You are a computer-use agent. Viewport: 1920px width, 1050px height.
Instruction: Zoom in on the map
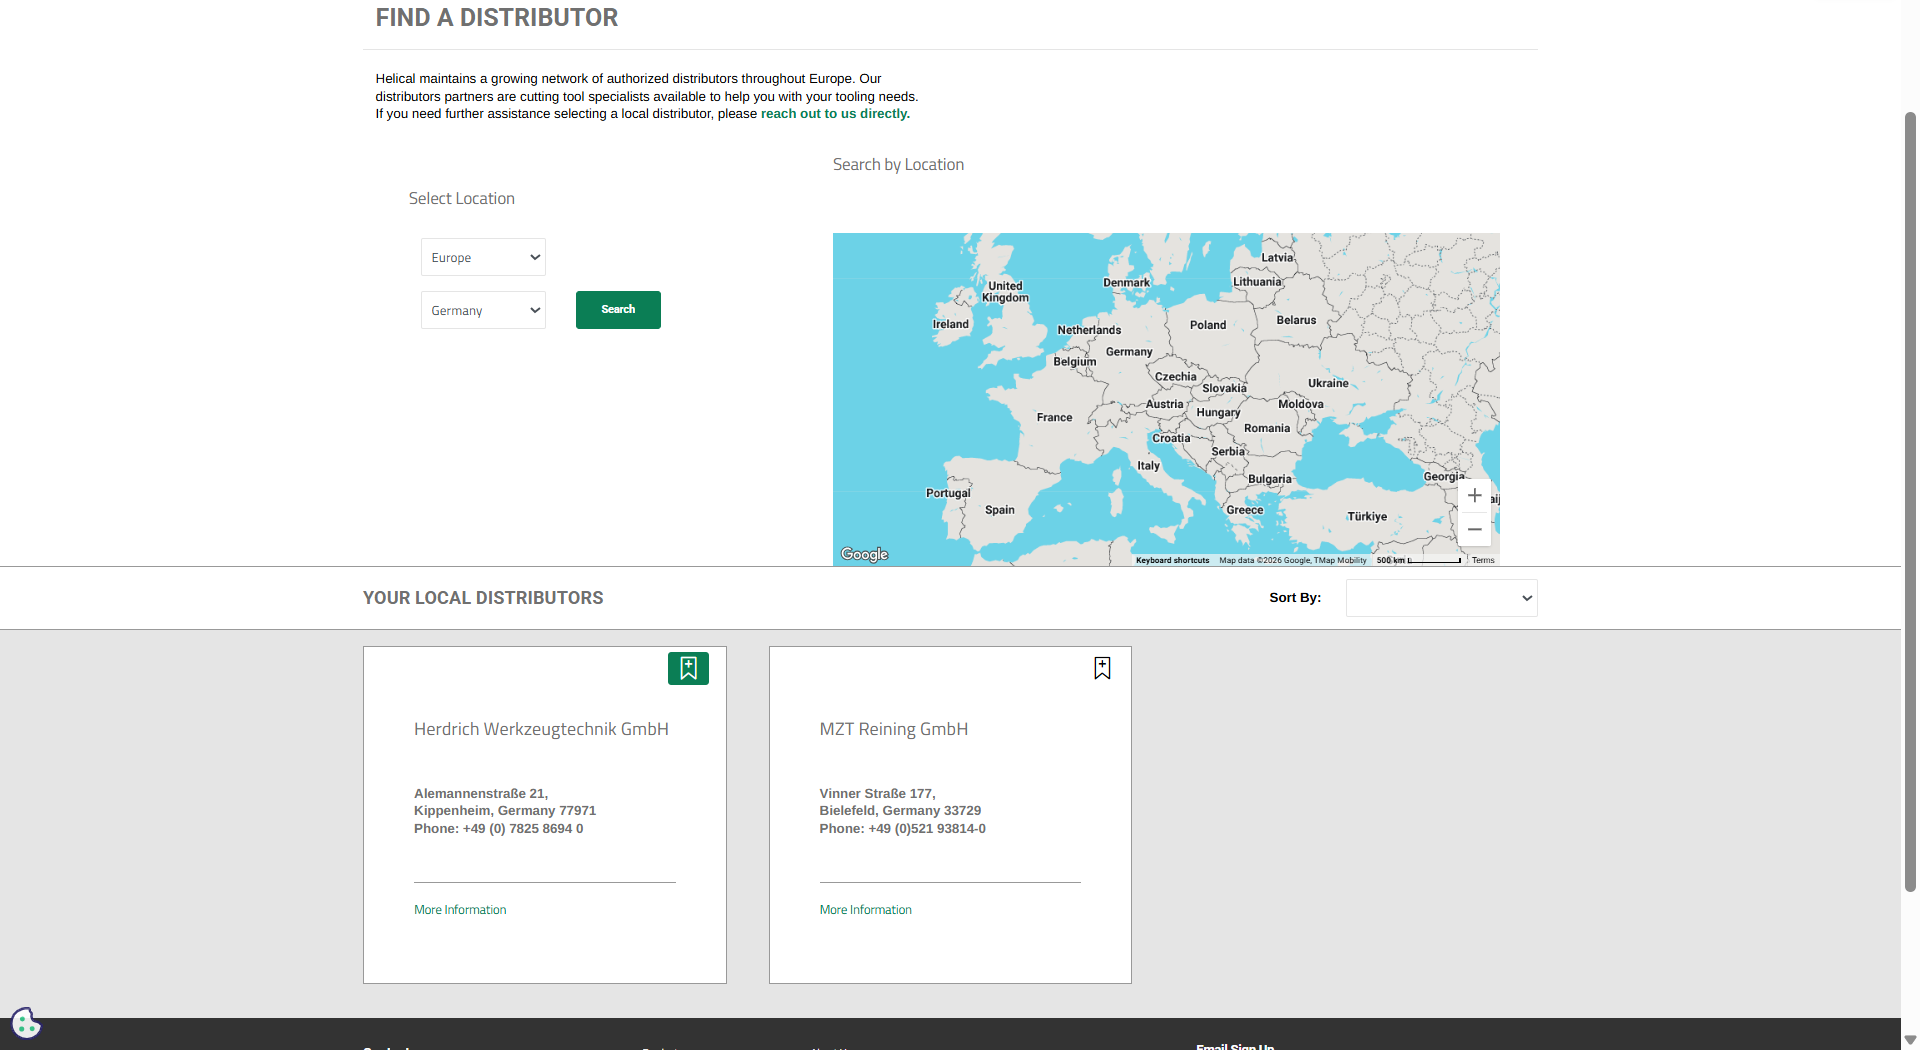point(1474,496)
